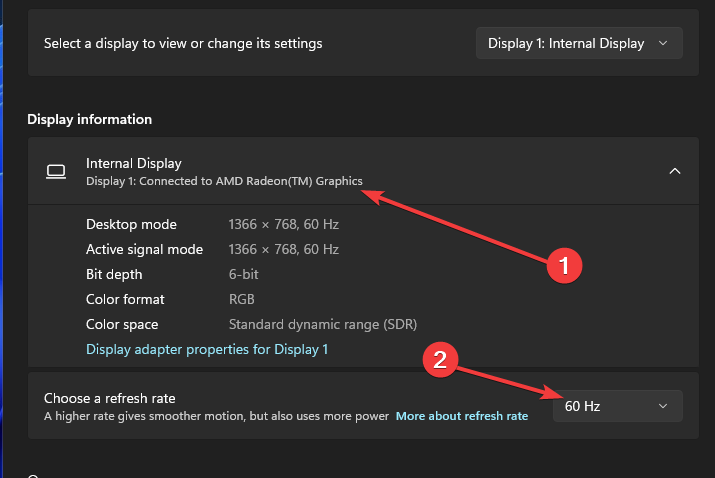Open the Display 1: Internal Display dropdown

point(579,43)
